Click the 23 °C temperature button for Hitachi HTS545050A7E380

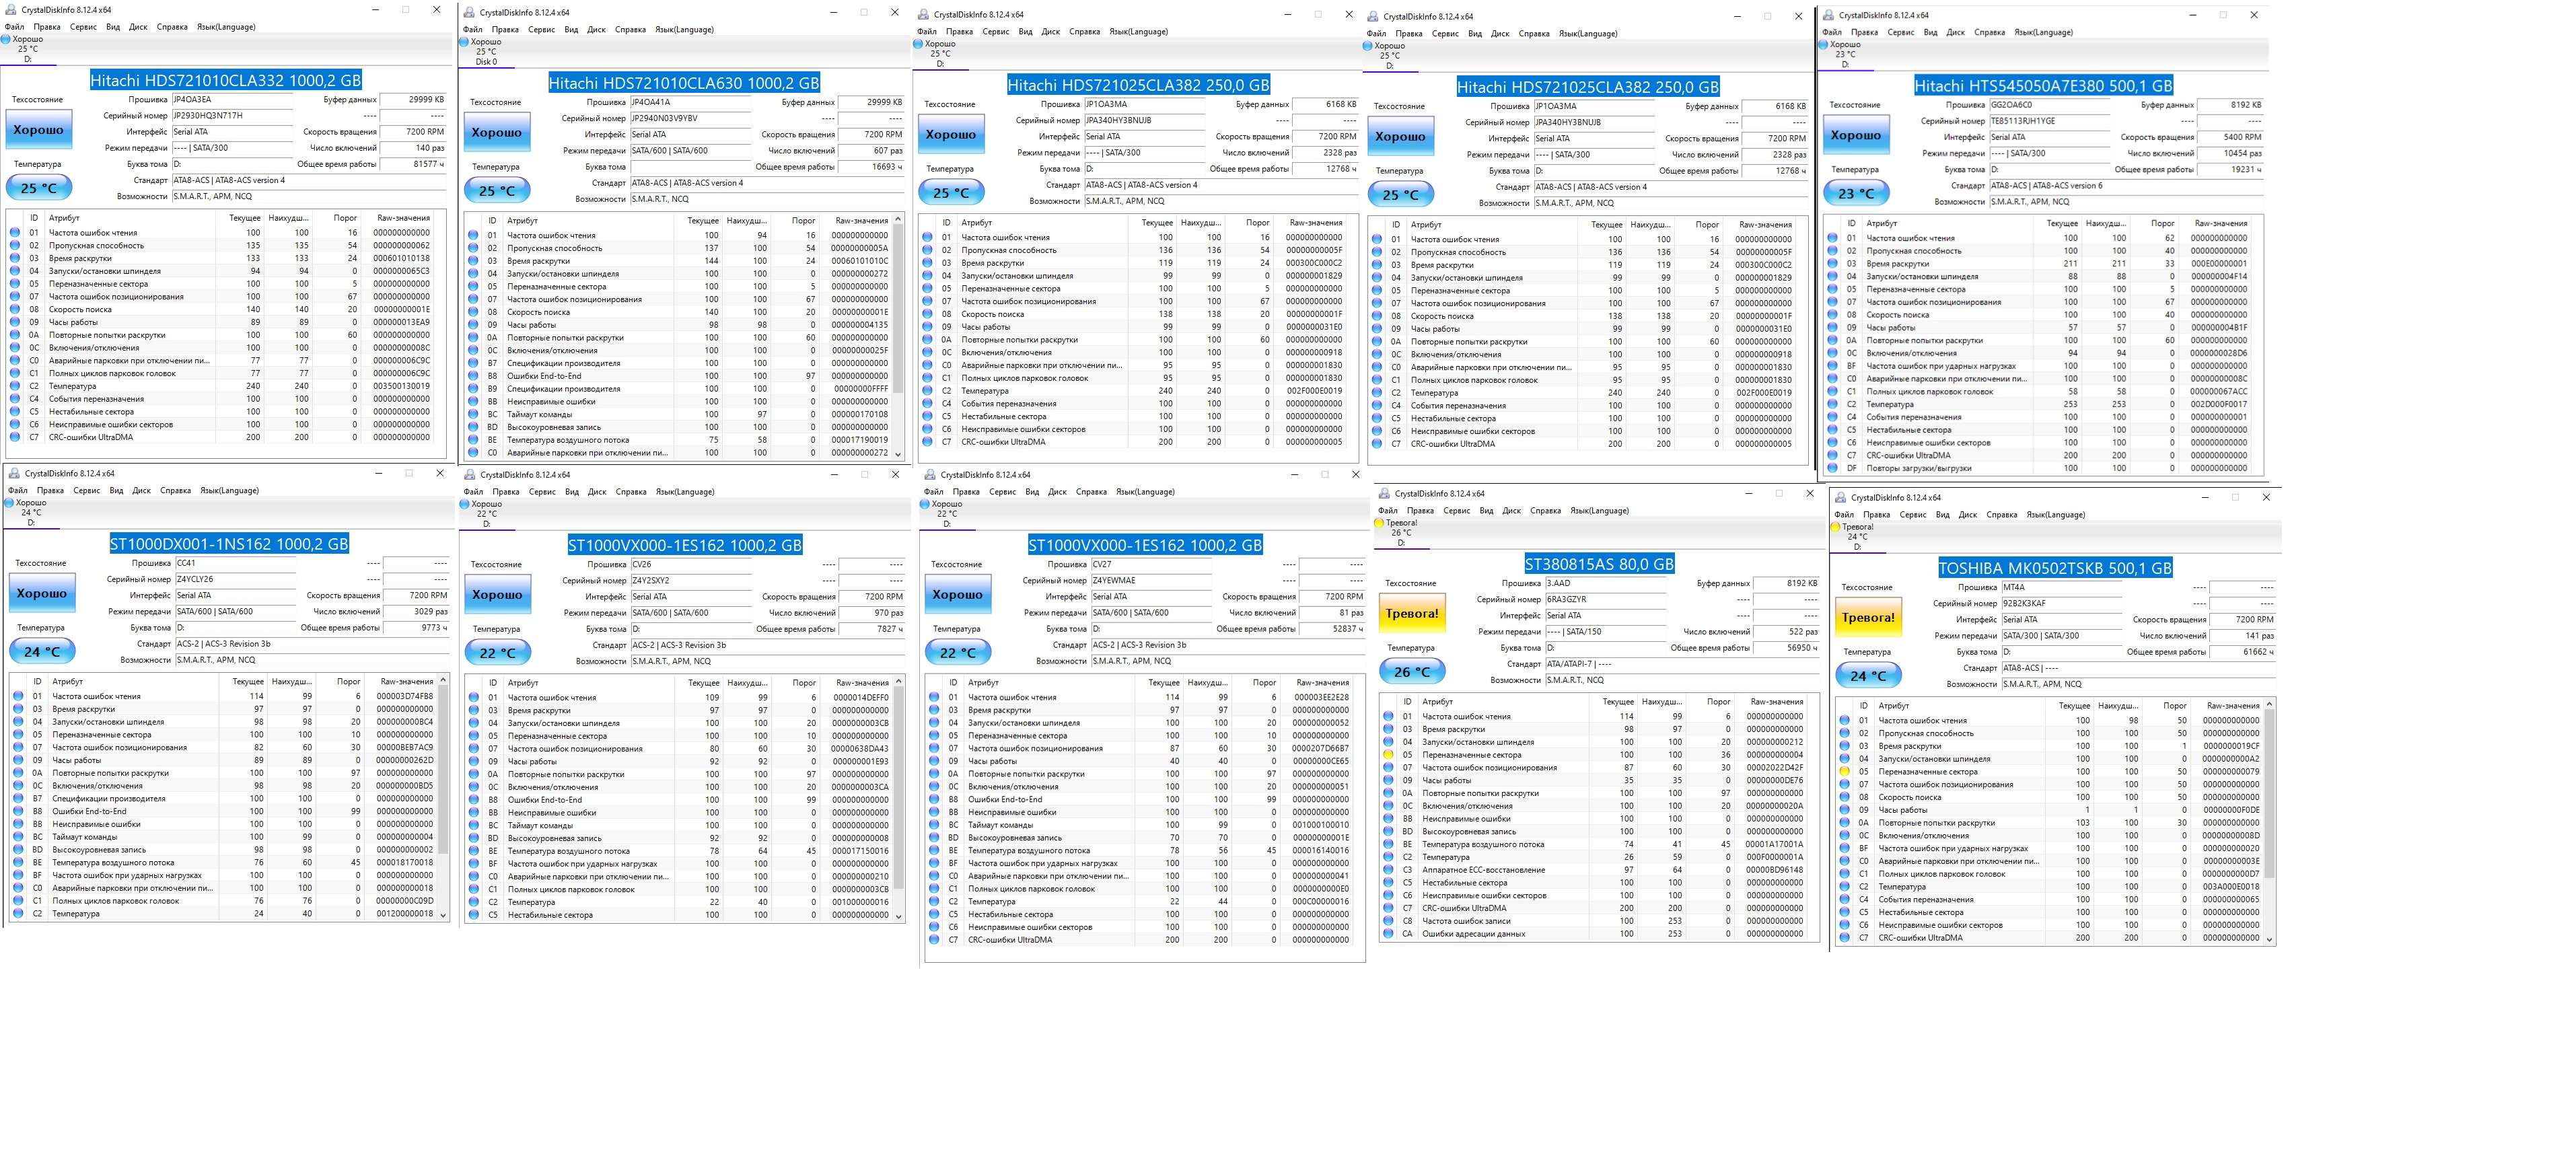pos(1856,194)
